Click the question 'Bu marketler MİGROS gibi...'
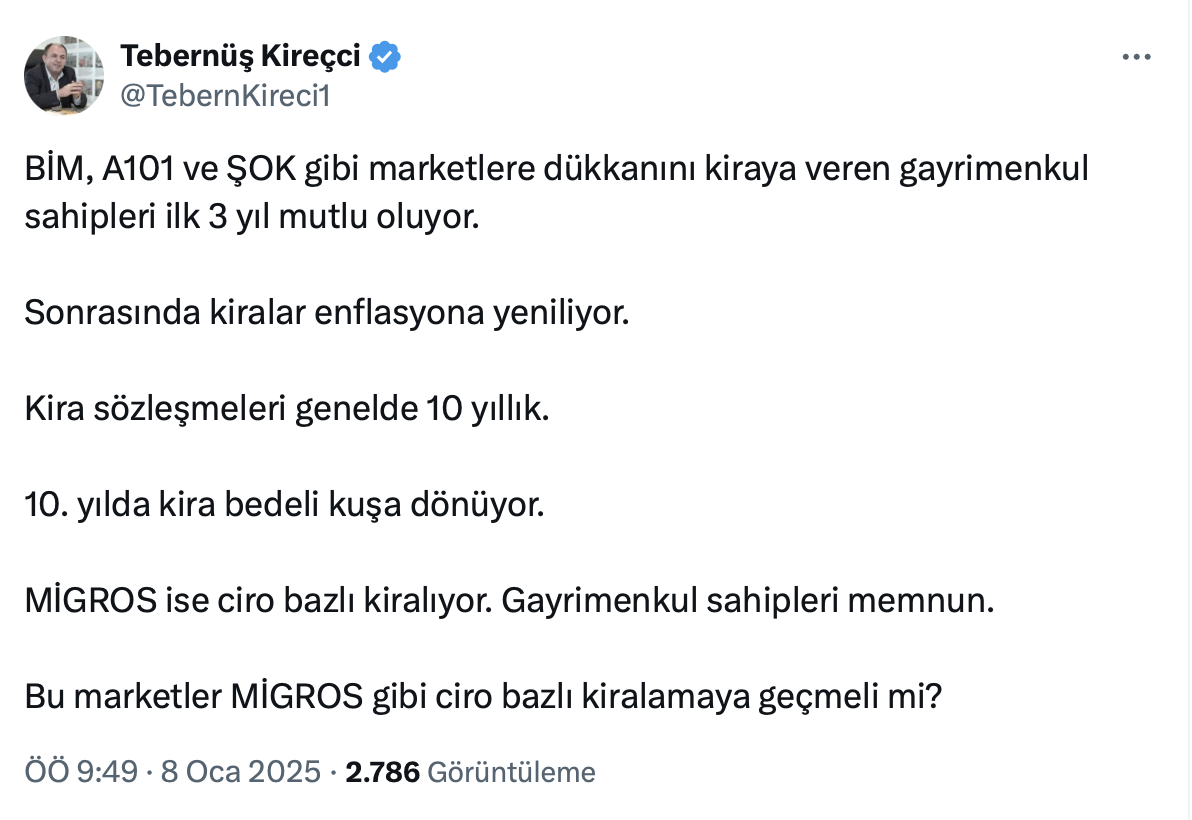Image resolution: width=1192 pixels, height=820 pixels. click(x=484, y=698)
